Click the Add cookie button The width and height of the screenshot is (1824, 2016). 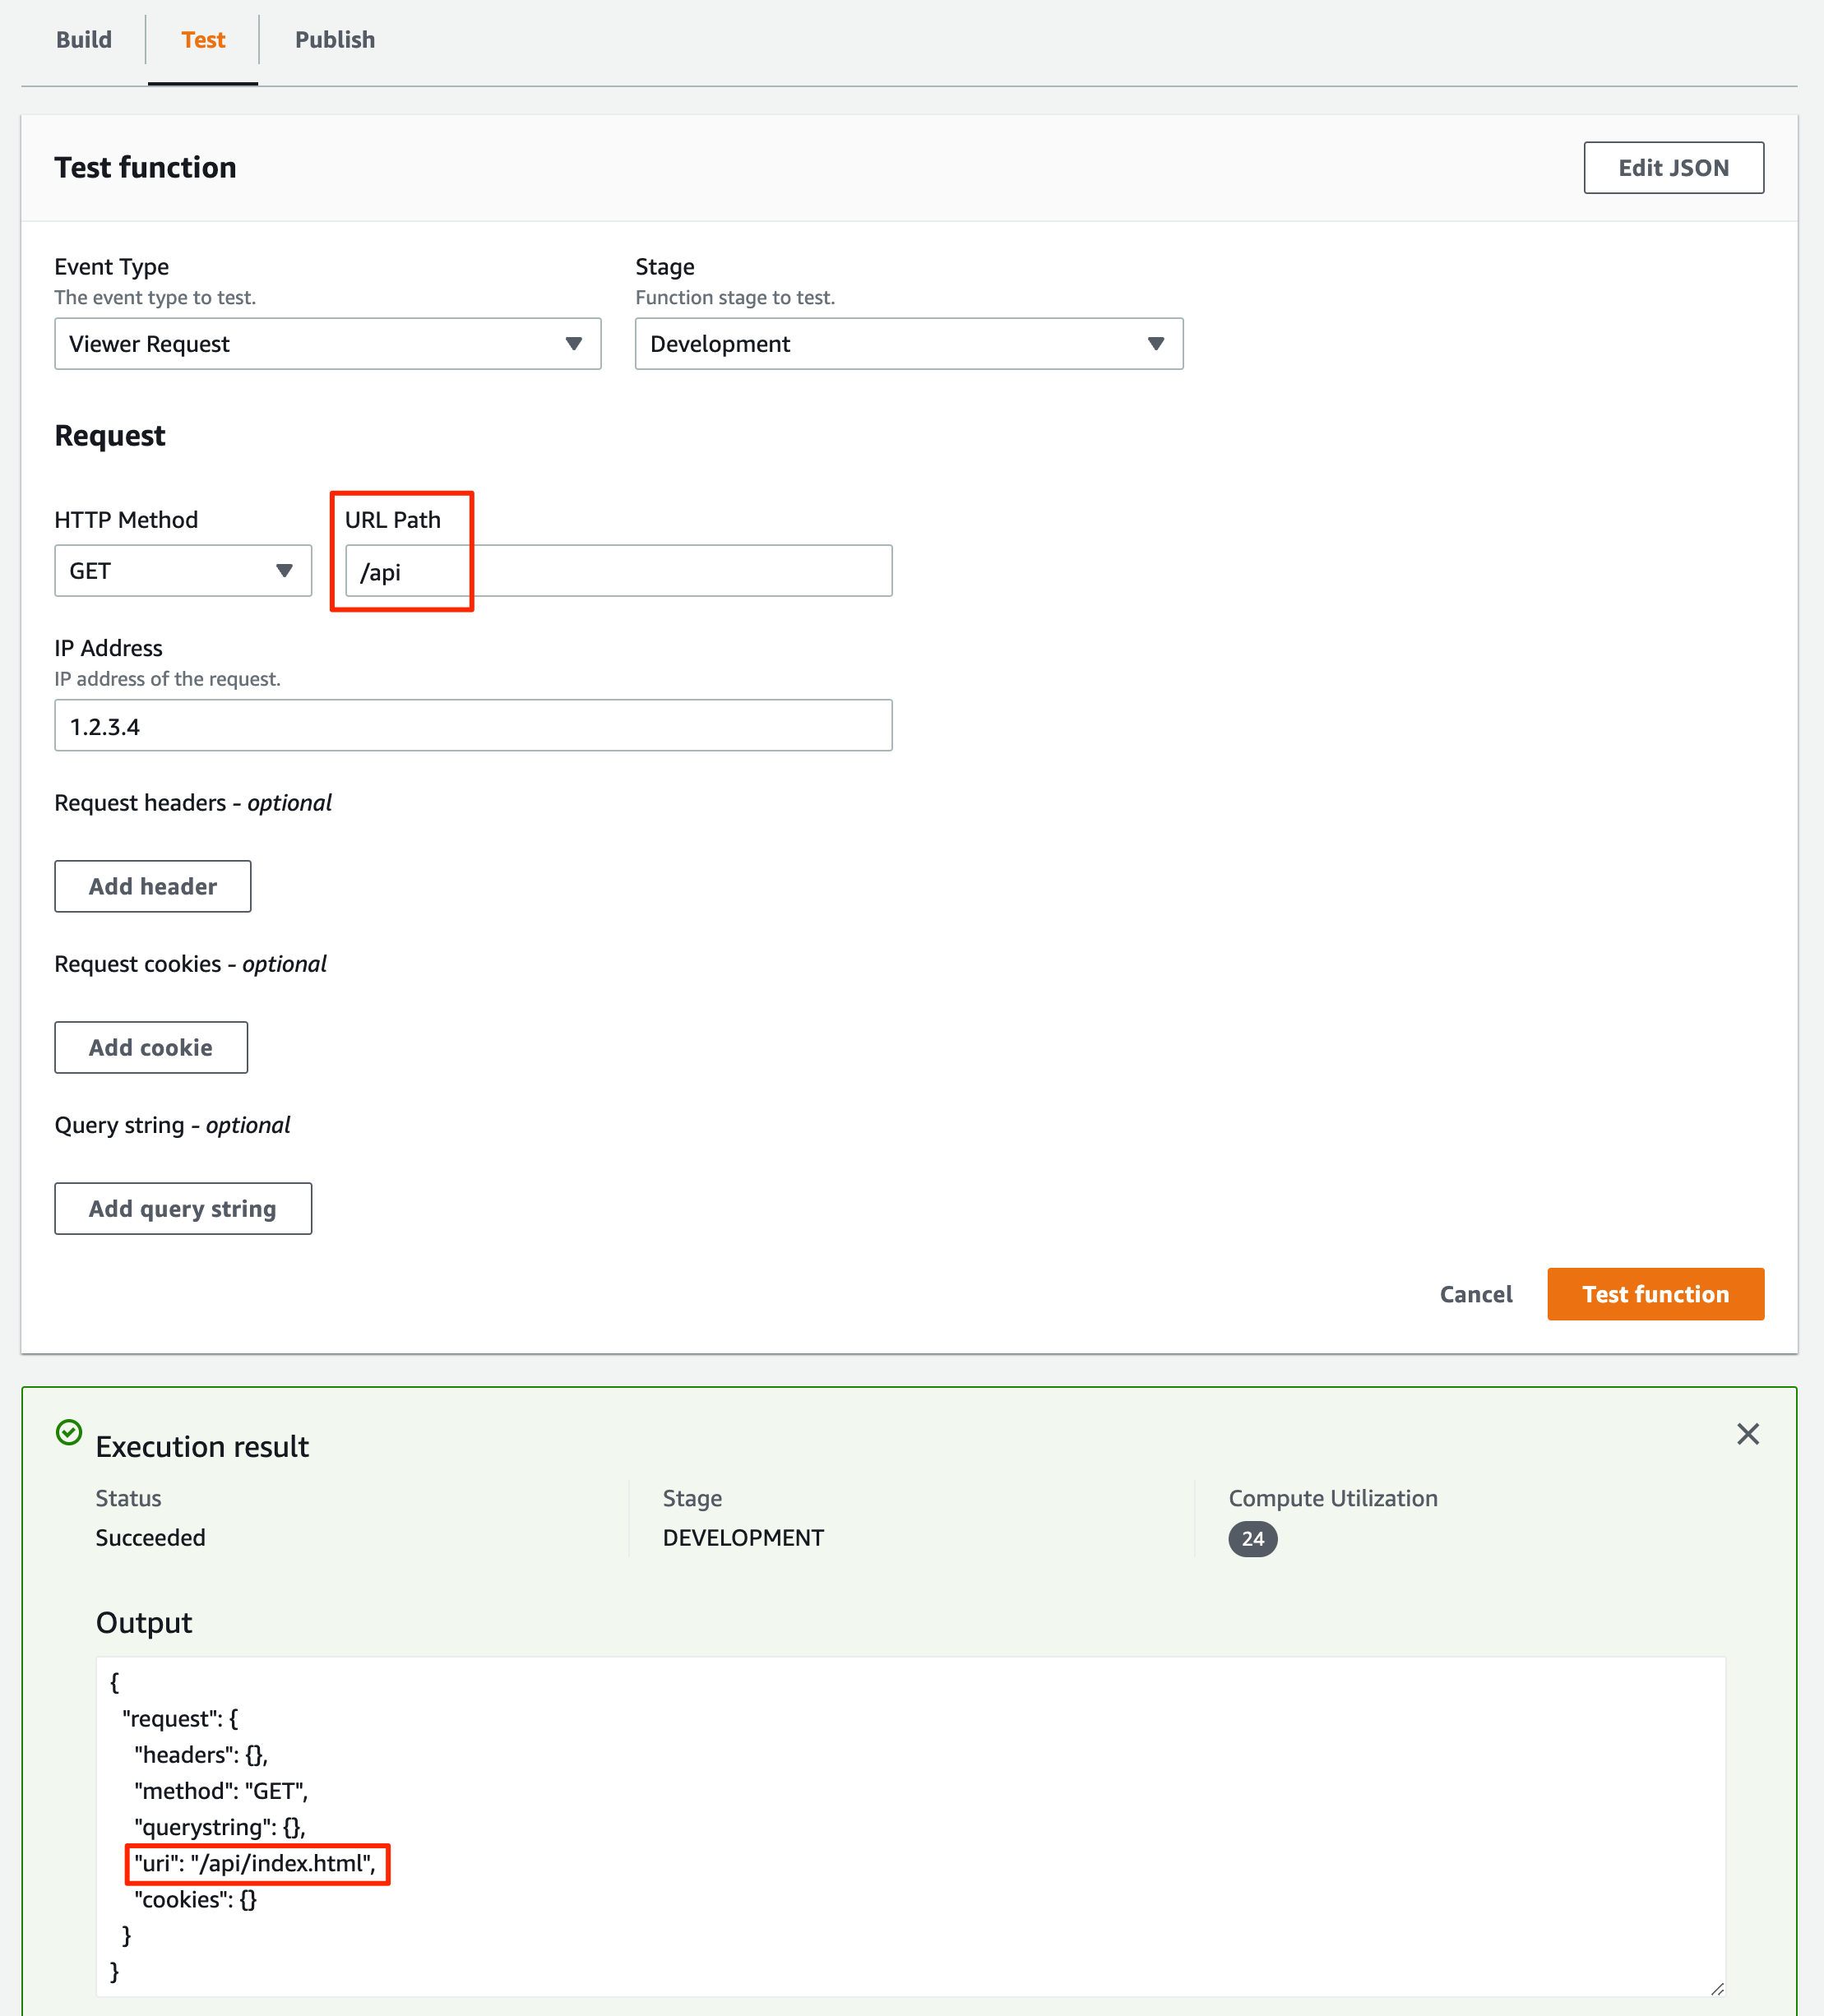point(151,1047)
